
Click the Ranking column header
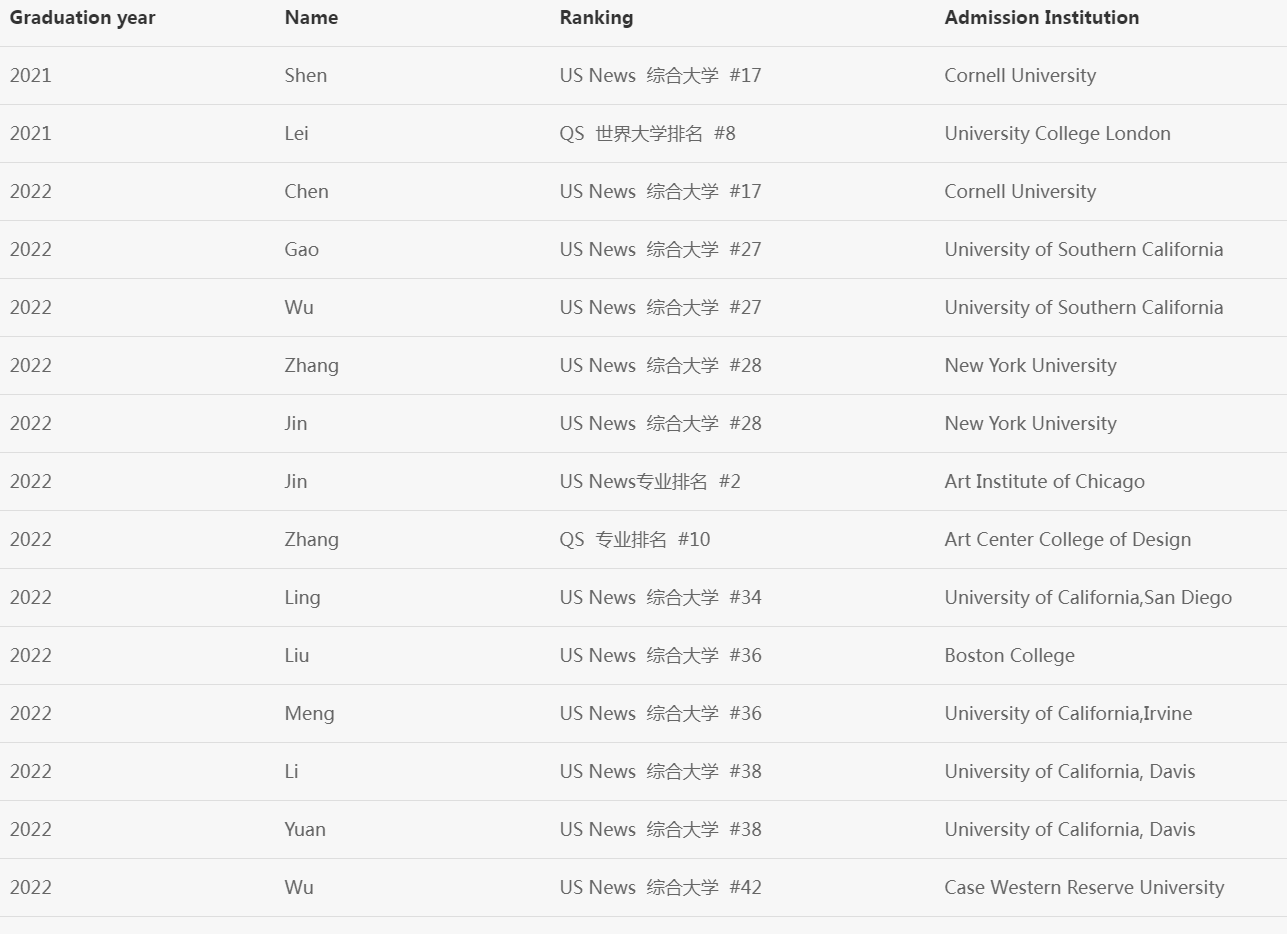[x=596, y=18]
